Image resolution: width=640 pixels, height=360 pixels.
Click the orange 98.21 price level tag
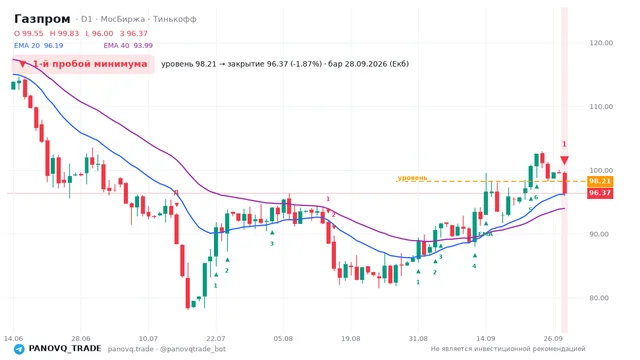click(600, 181)
